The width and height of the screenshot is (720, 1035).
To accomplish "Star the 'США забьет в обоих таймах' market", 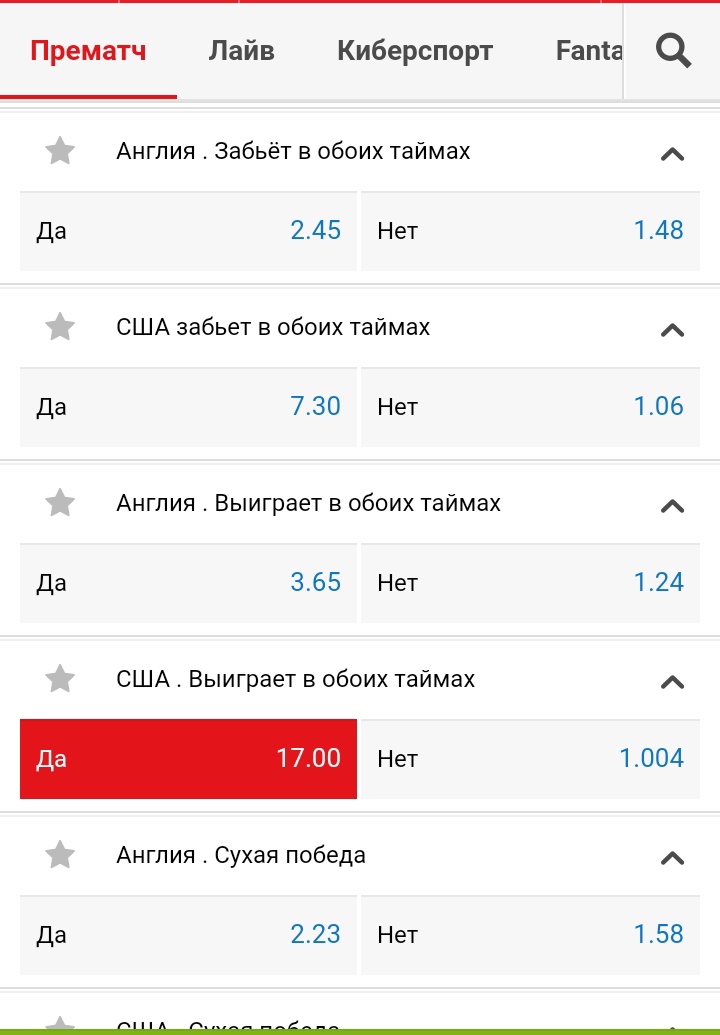I will click(x=60, y=327).
